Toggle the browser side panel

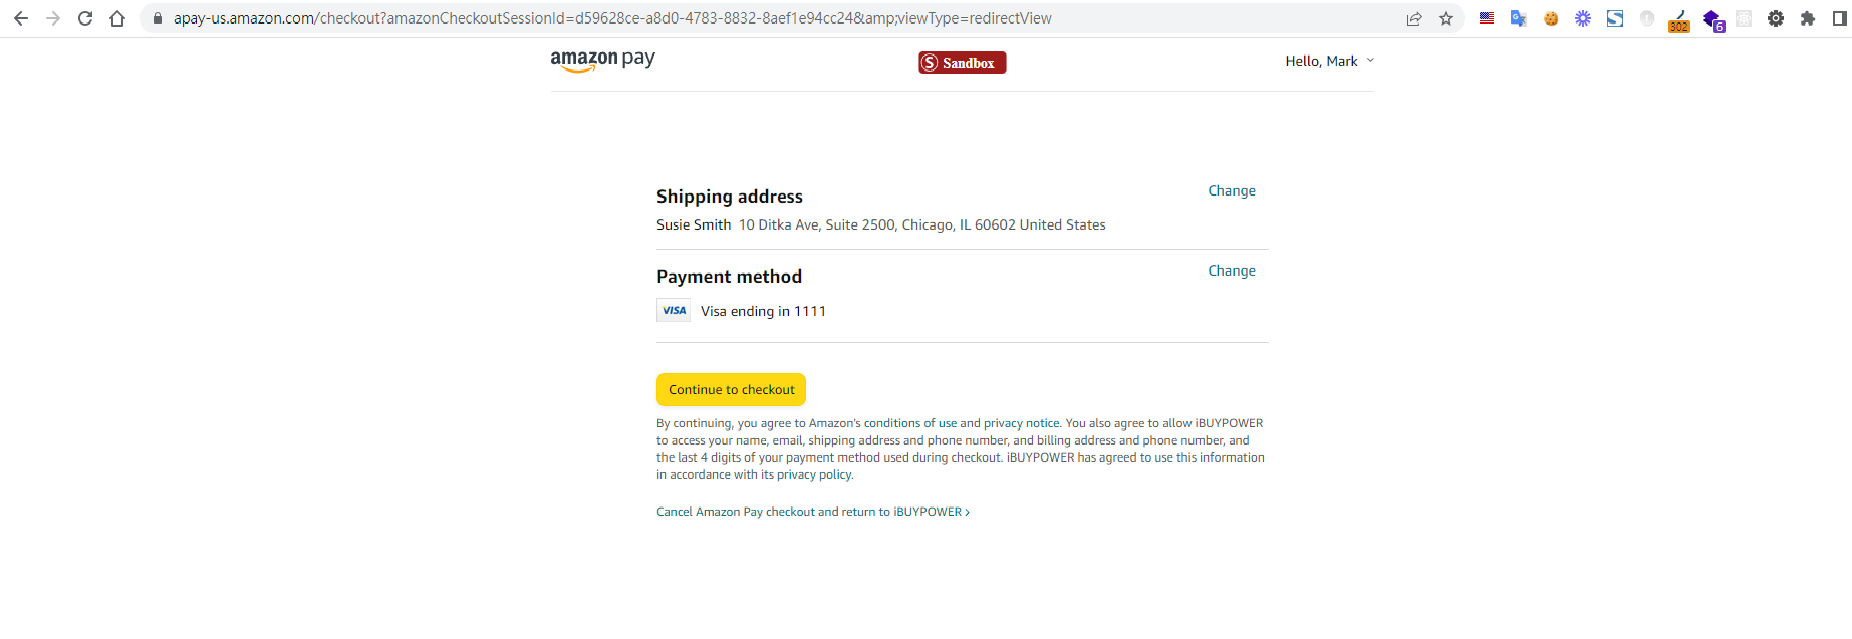(x=1839, y=19)
